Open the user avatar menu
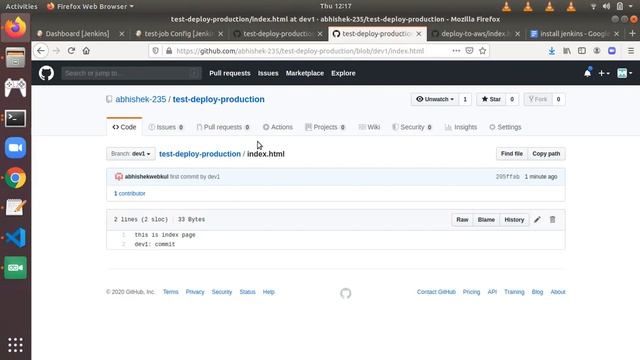Screen dimensions: 640x360 pos(624,73)
